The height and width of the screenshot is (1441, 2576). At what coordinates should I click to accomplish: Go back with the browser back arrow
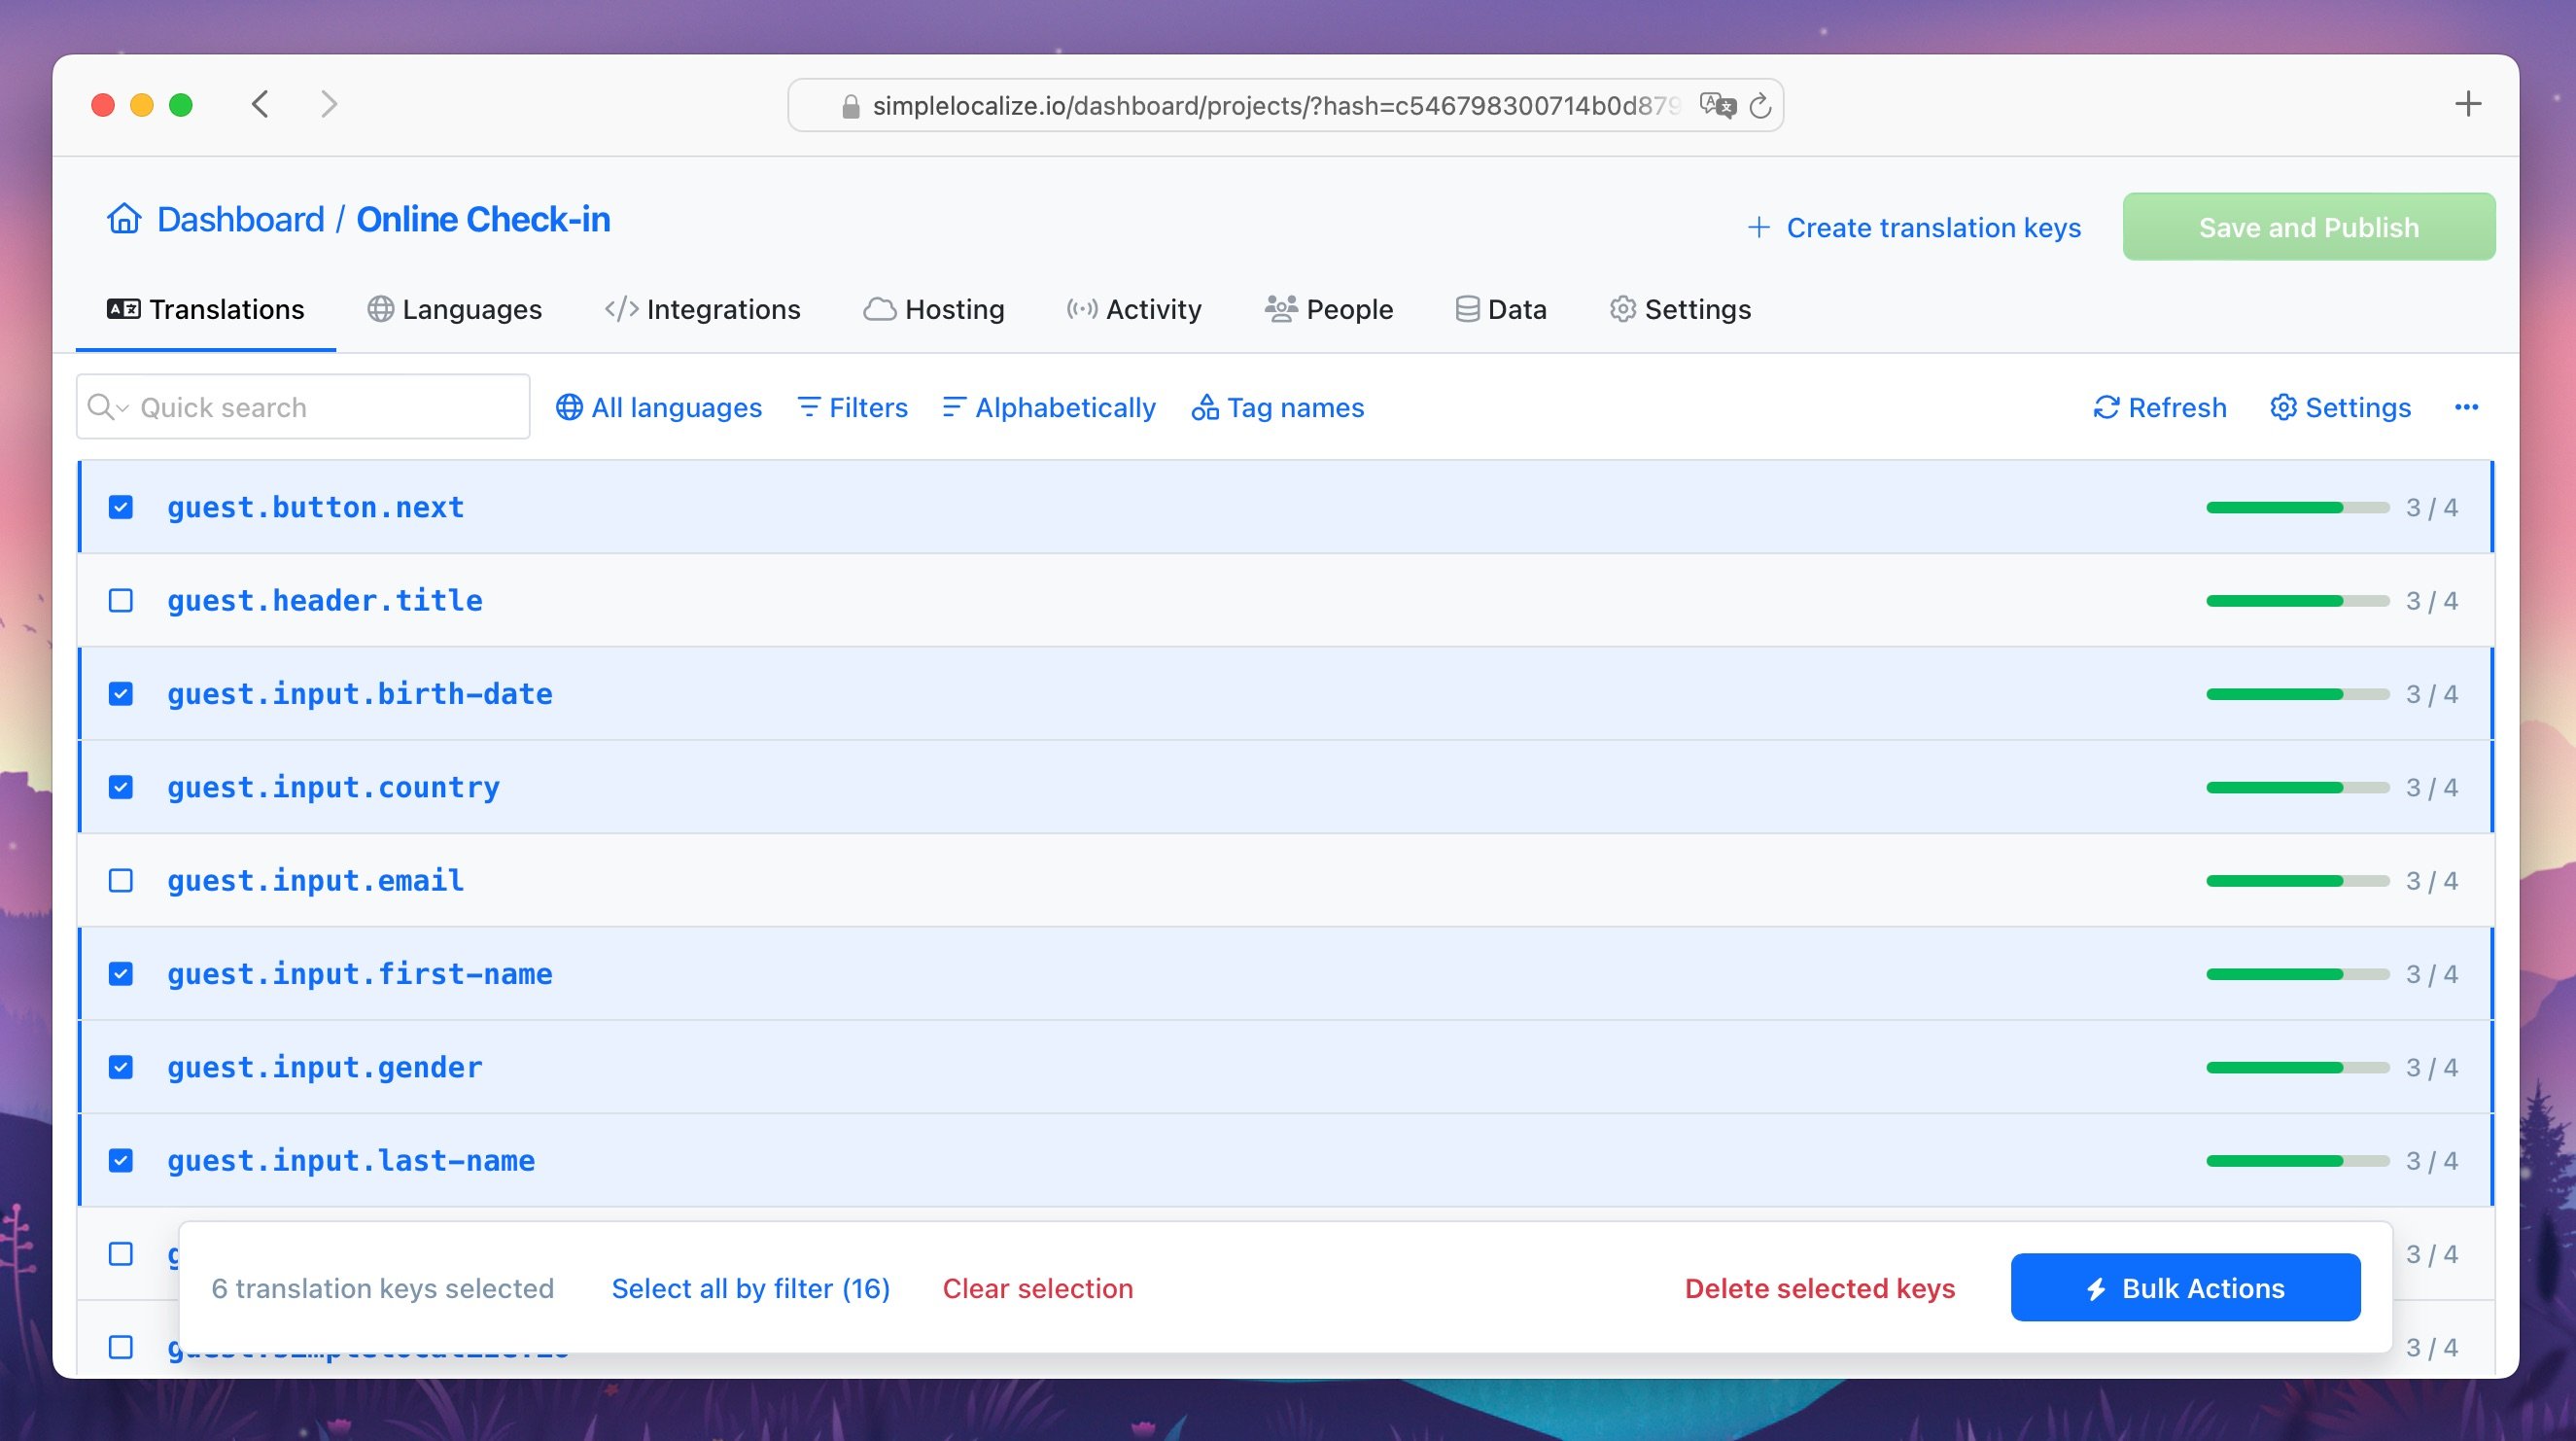[x=260, y=104]
